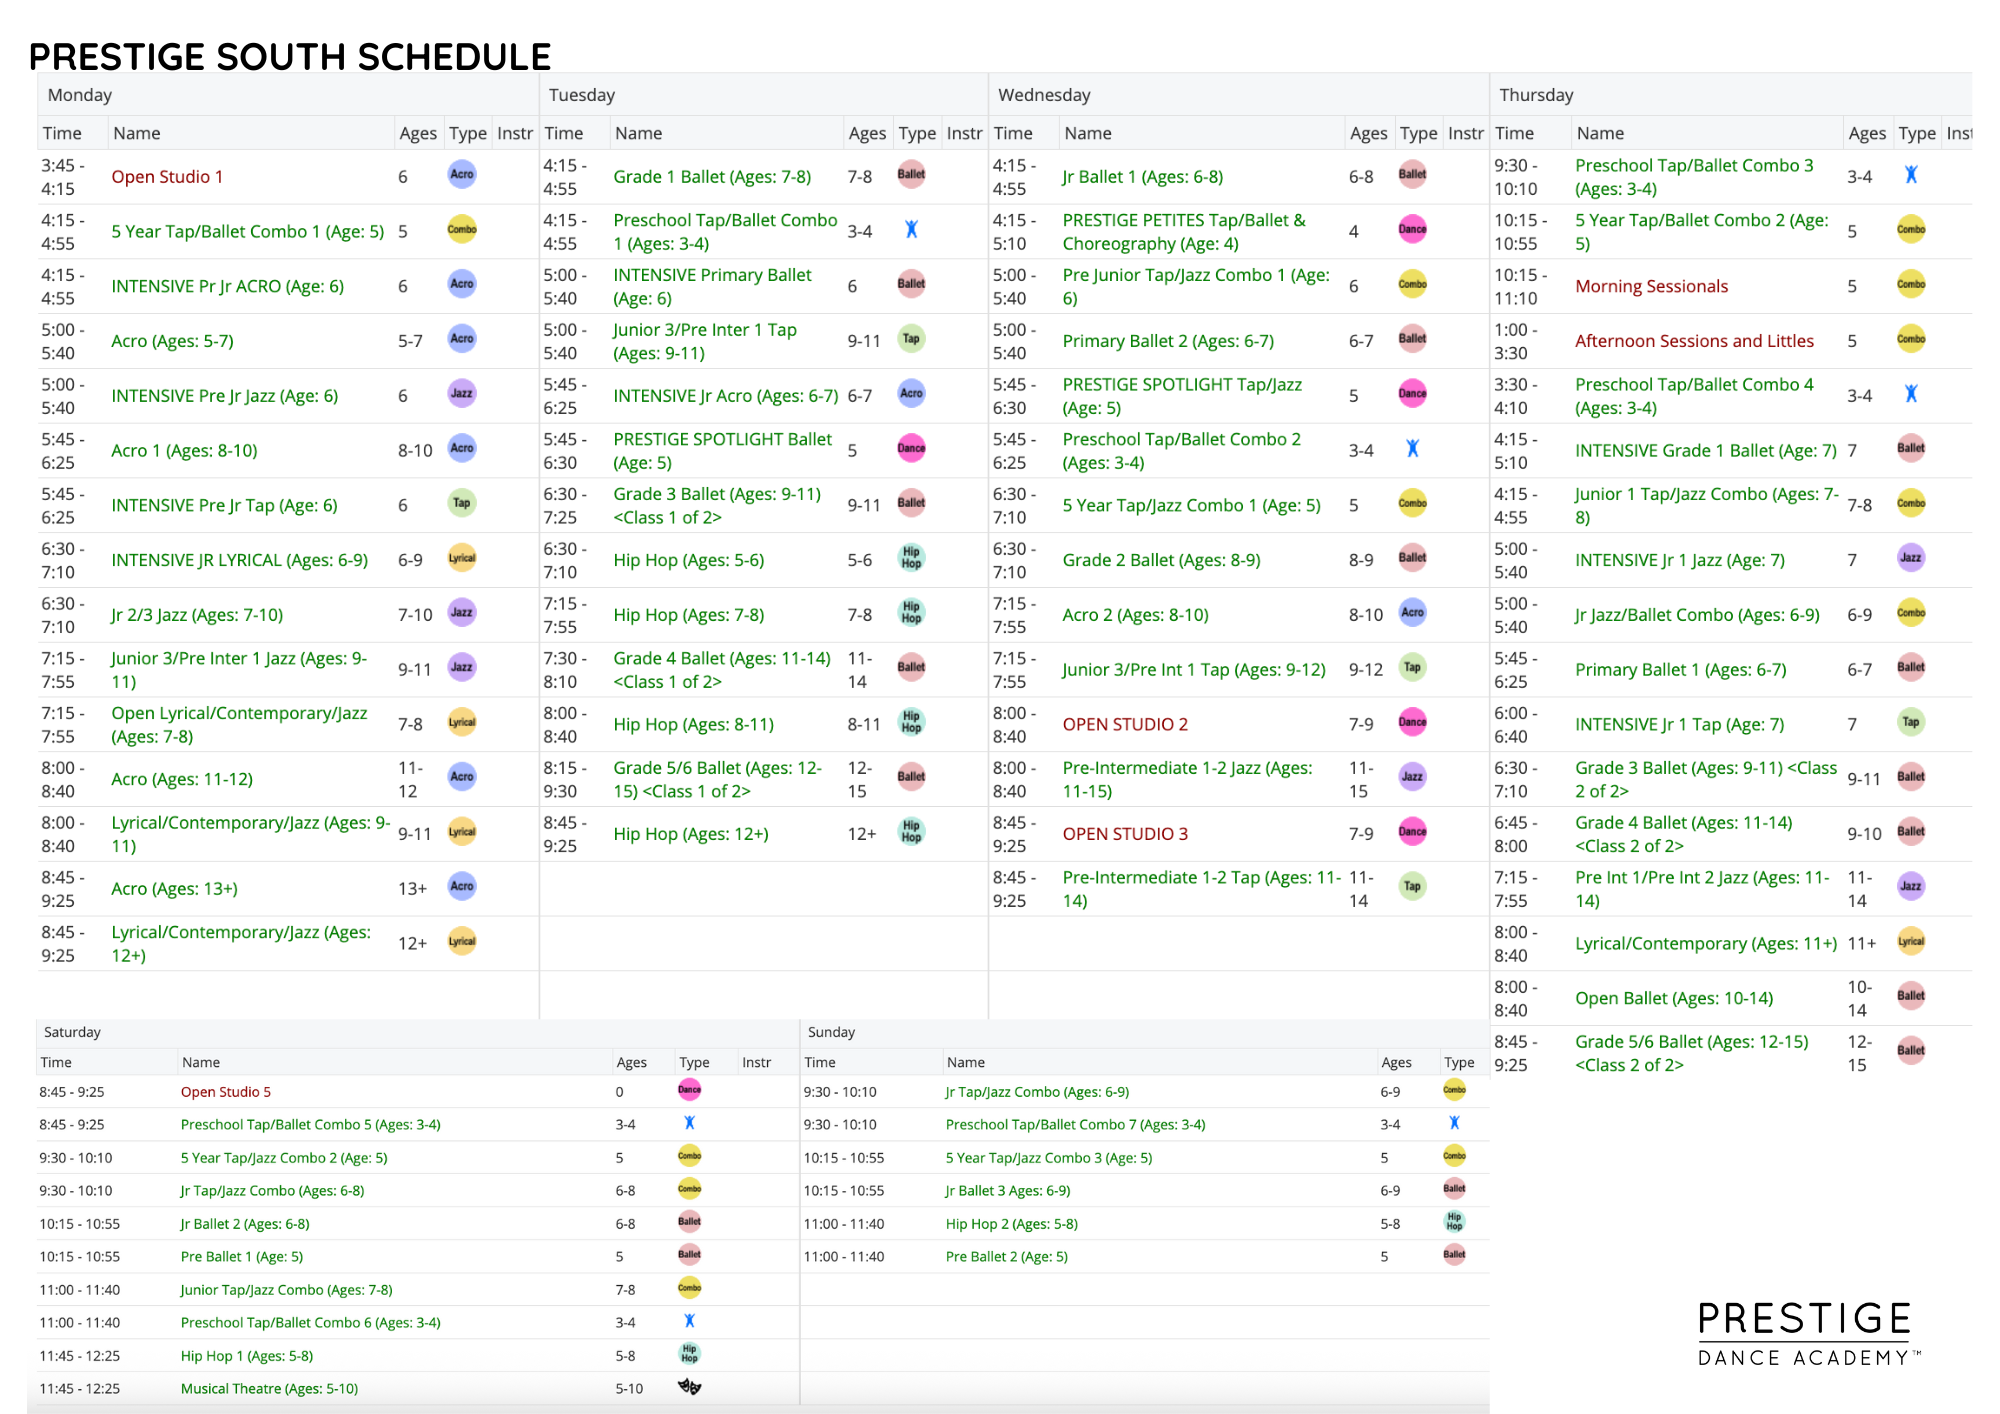Click Combo icon for Pre Junior Tap/Jazz Combo 1
The image size is (2000, 1414).
click(x=1412, y=284)
